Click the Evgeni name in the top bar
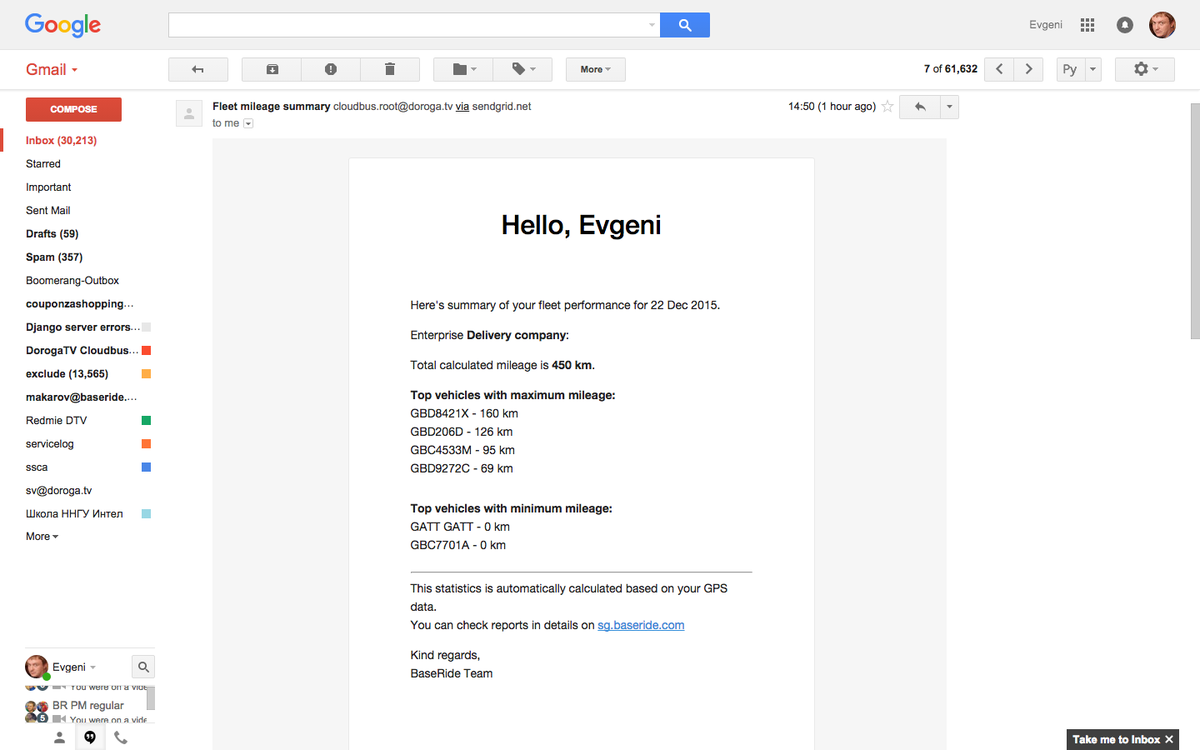Viewport: 1200px width, 750px height. [1046, 25]
